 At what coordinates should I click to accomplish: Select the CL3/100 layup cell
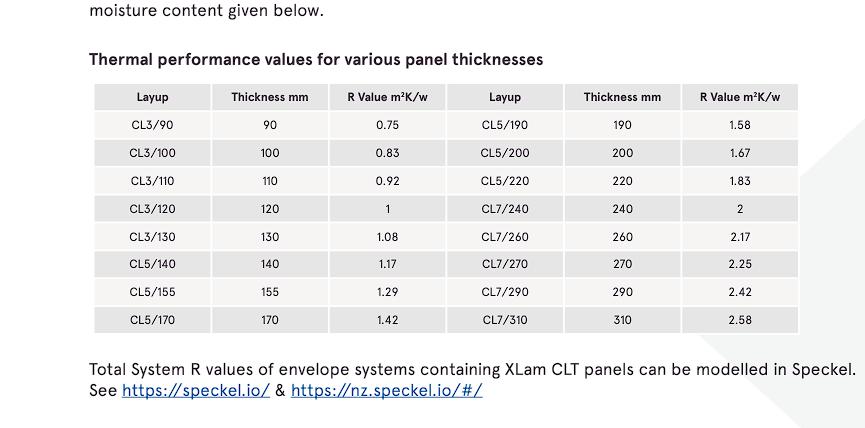click(152, 153)
